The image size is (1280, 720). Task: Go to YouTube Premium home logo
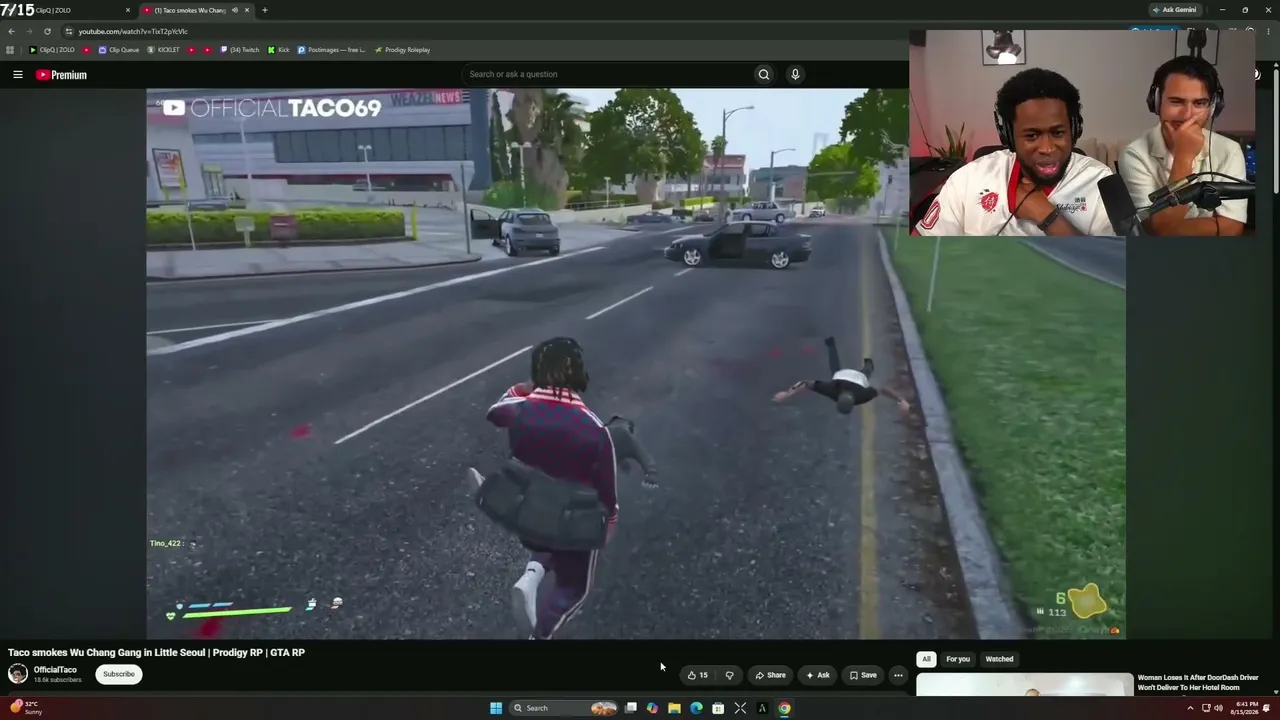61,75
